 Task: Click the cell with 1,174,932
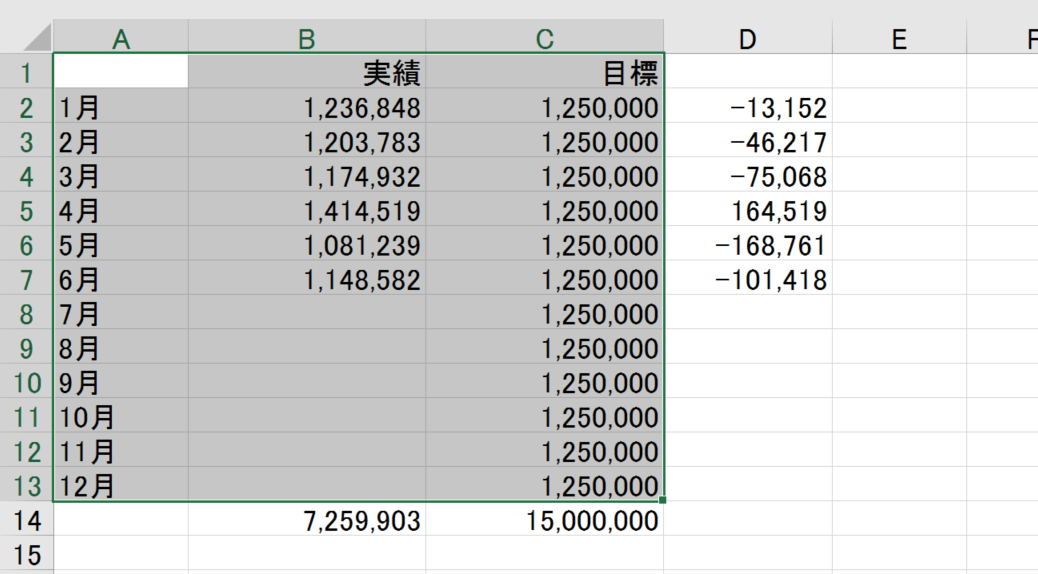(307, 175)
